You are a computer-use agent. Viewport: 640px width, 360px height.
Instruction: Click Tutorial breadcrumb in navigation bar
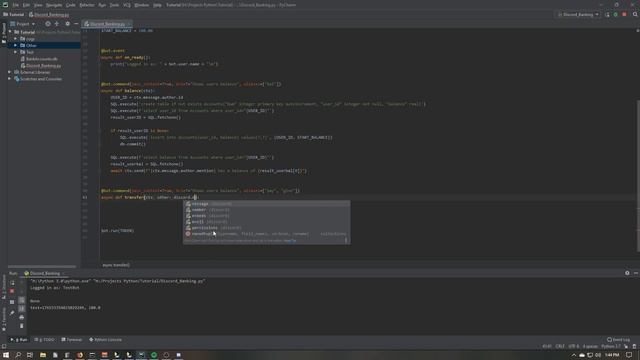14,14
